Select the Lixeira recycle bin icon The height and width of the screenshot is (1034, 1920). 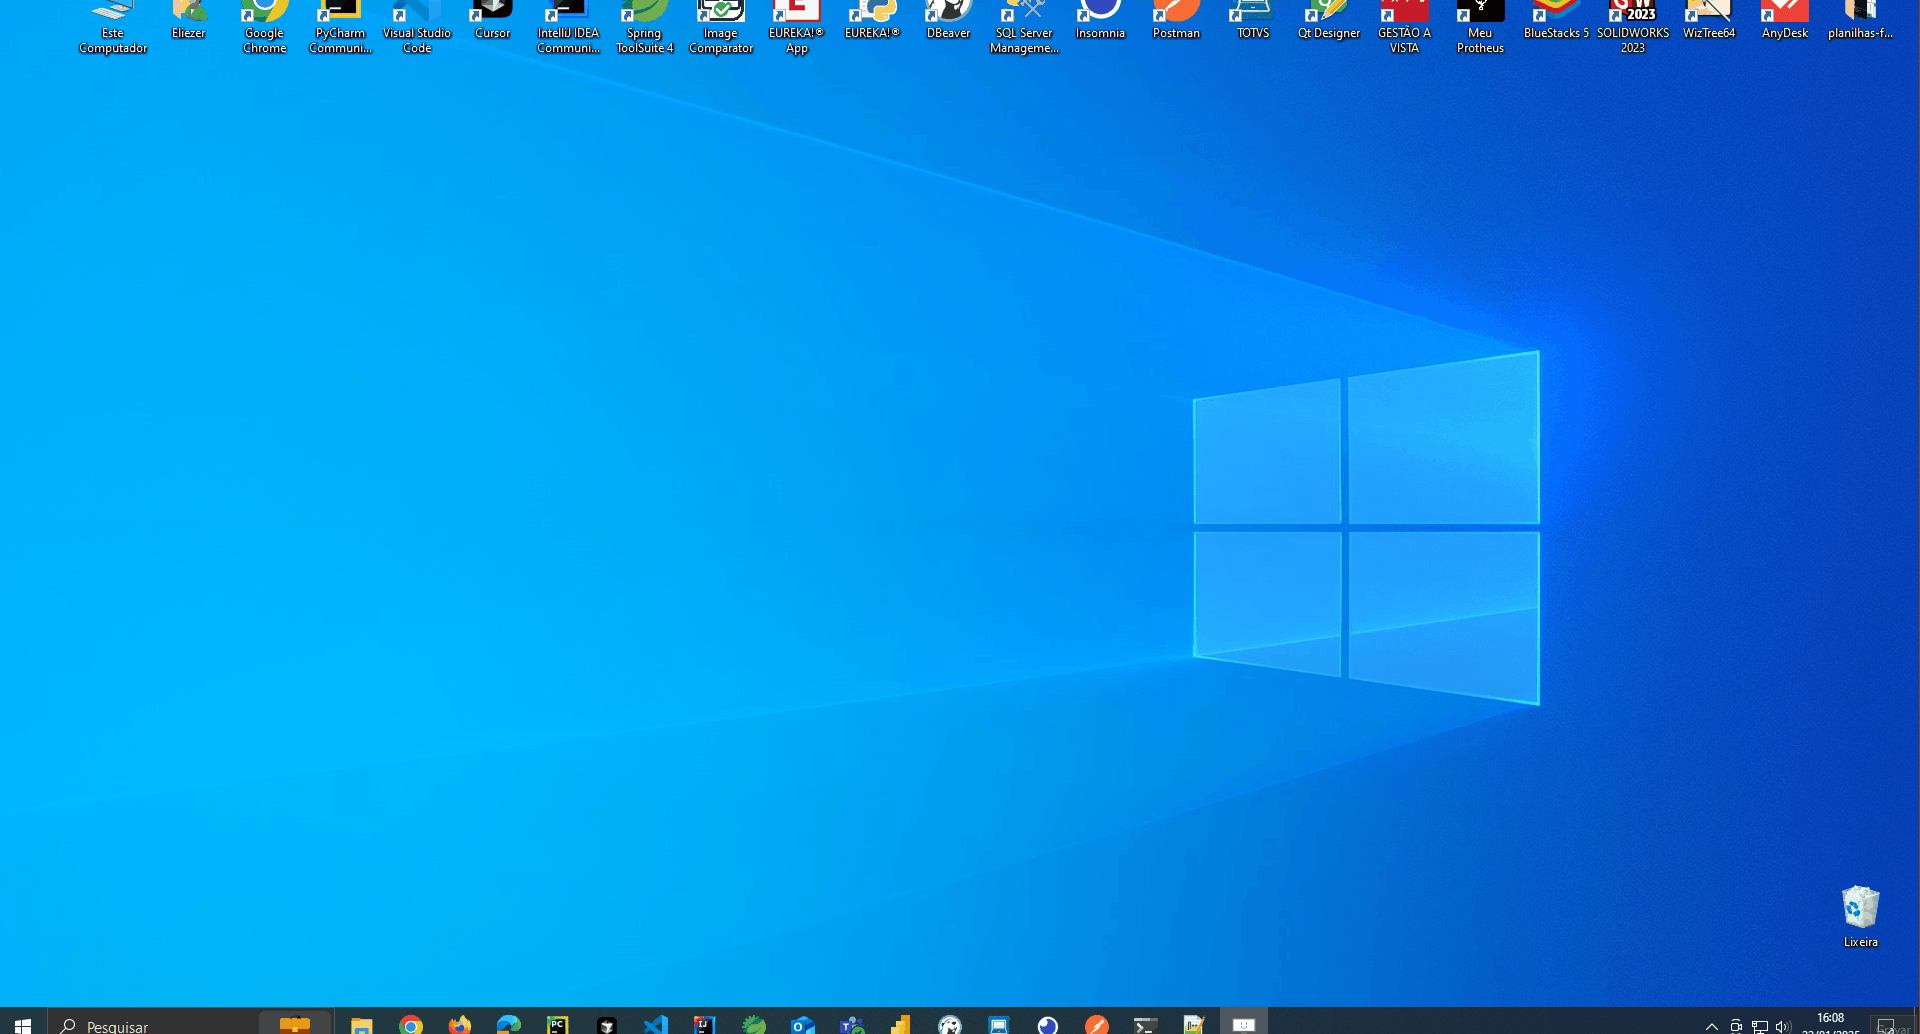[x=1860, y=916]
